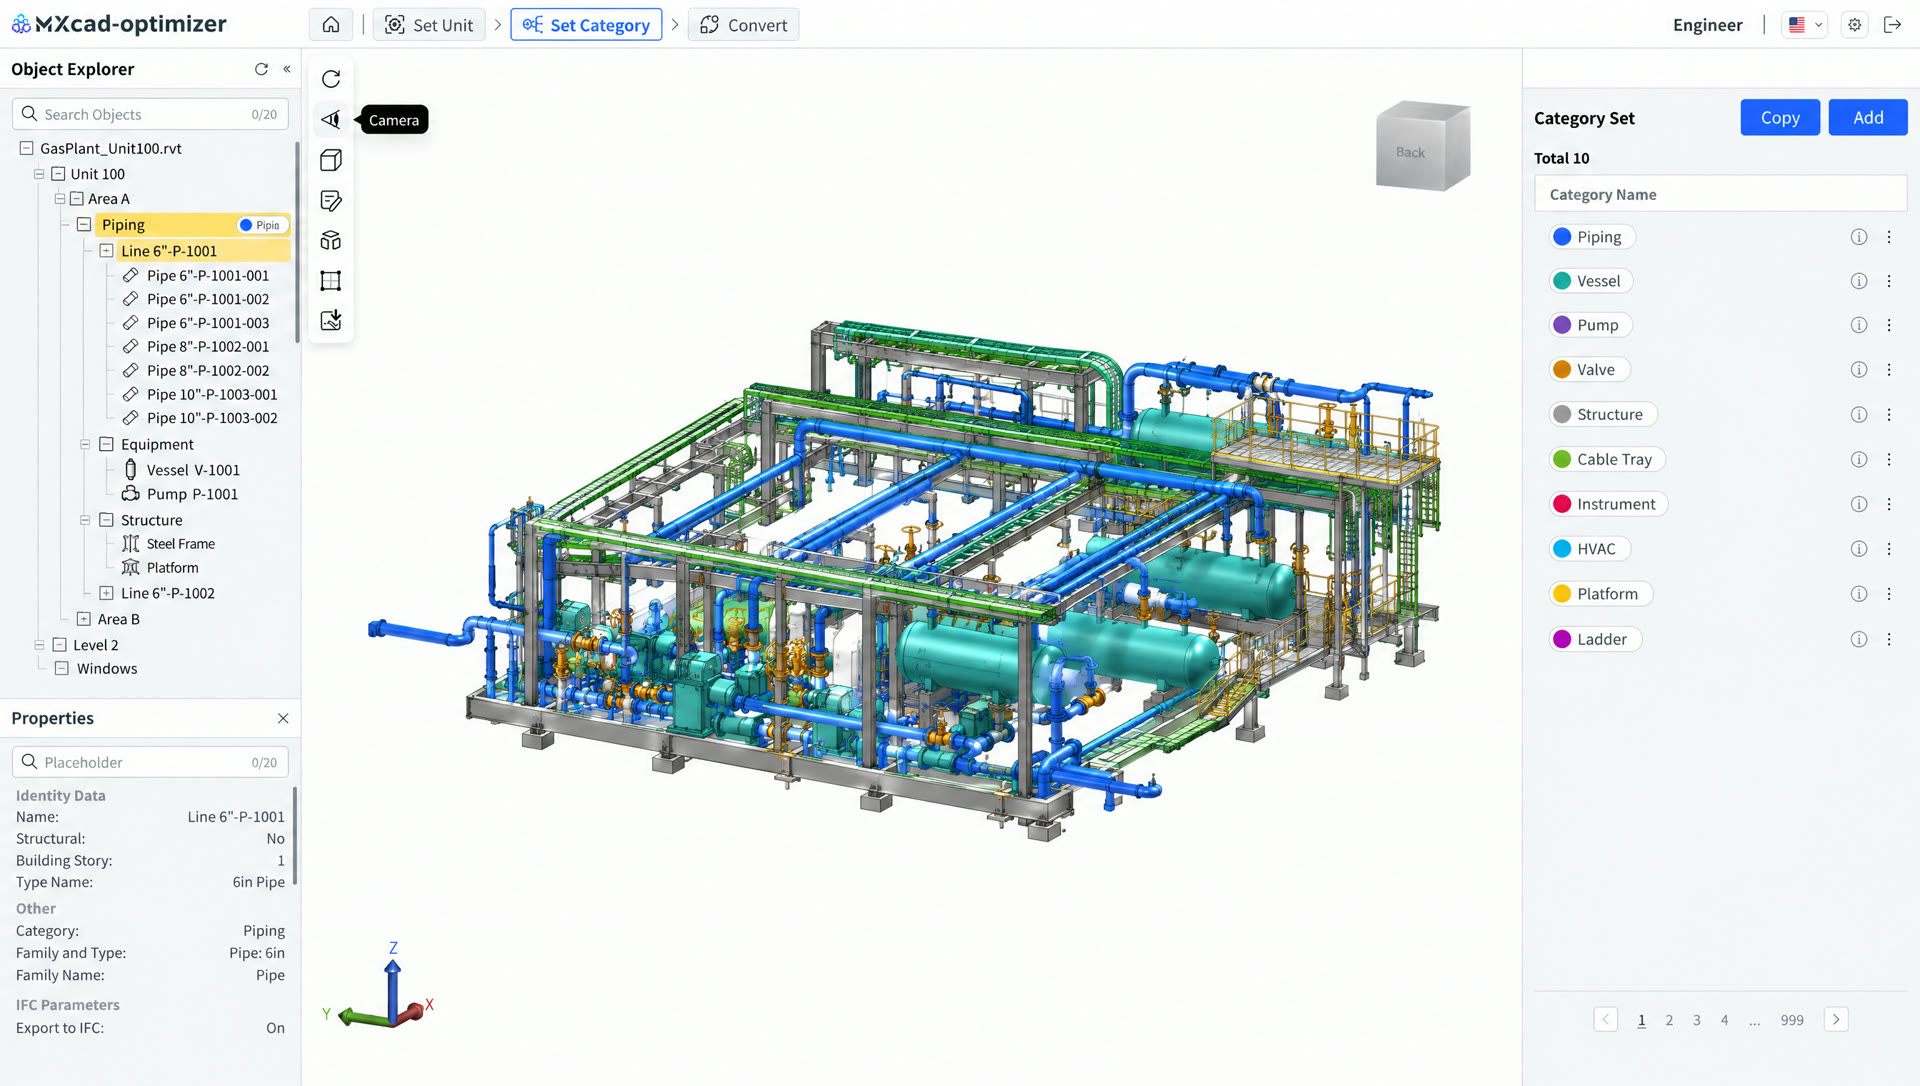Viewport: 1920px width, 1086px height.
Task: Show info for the Piping category
Action: click(x=1859, y=237)
